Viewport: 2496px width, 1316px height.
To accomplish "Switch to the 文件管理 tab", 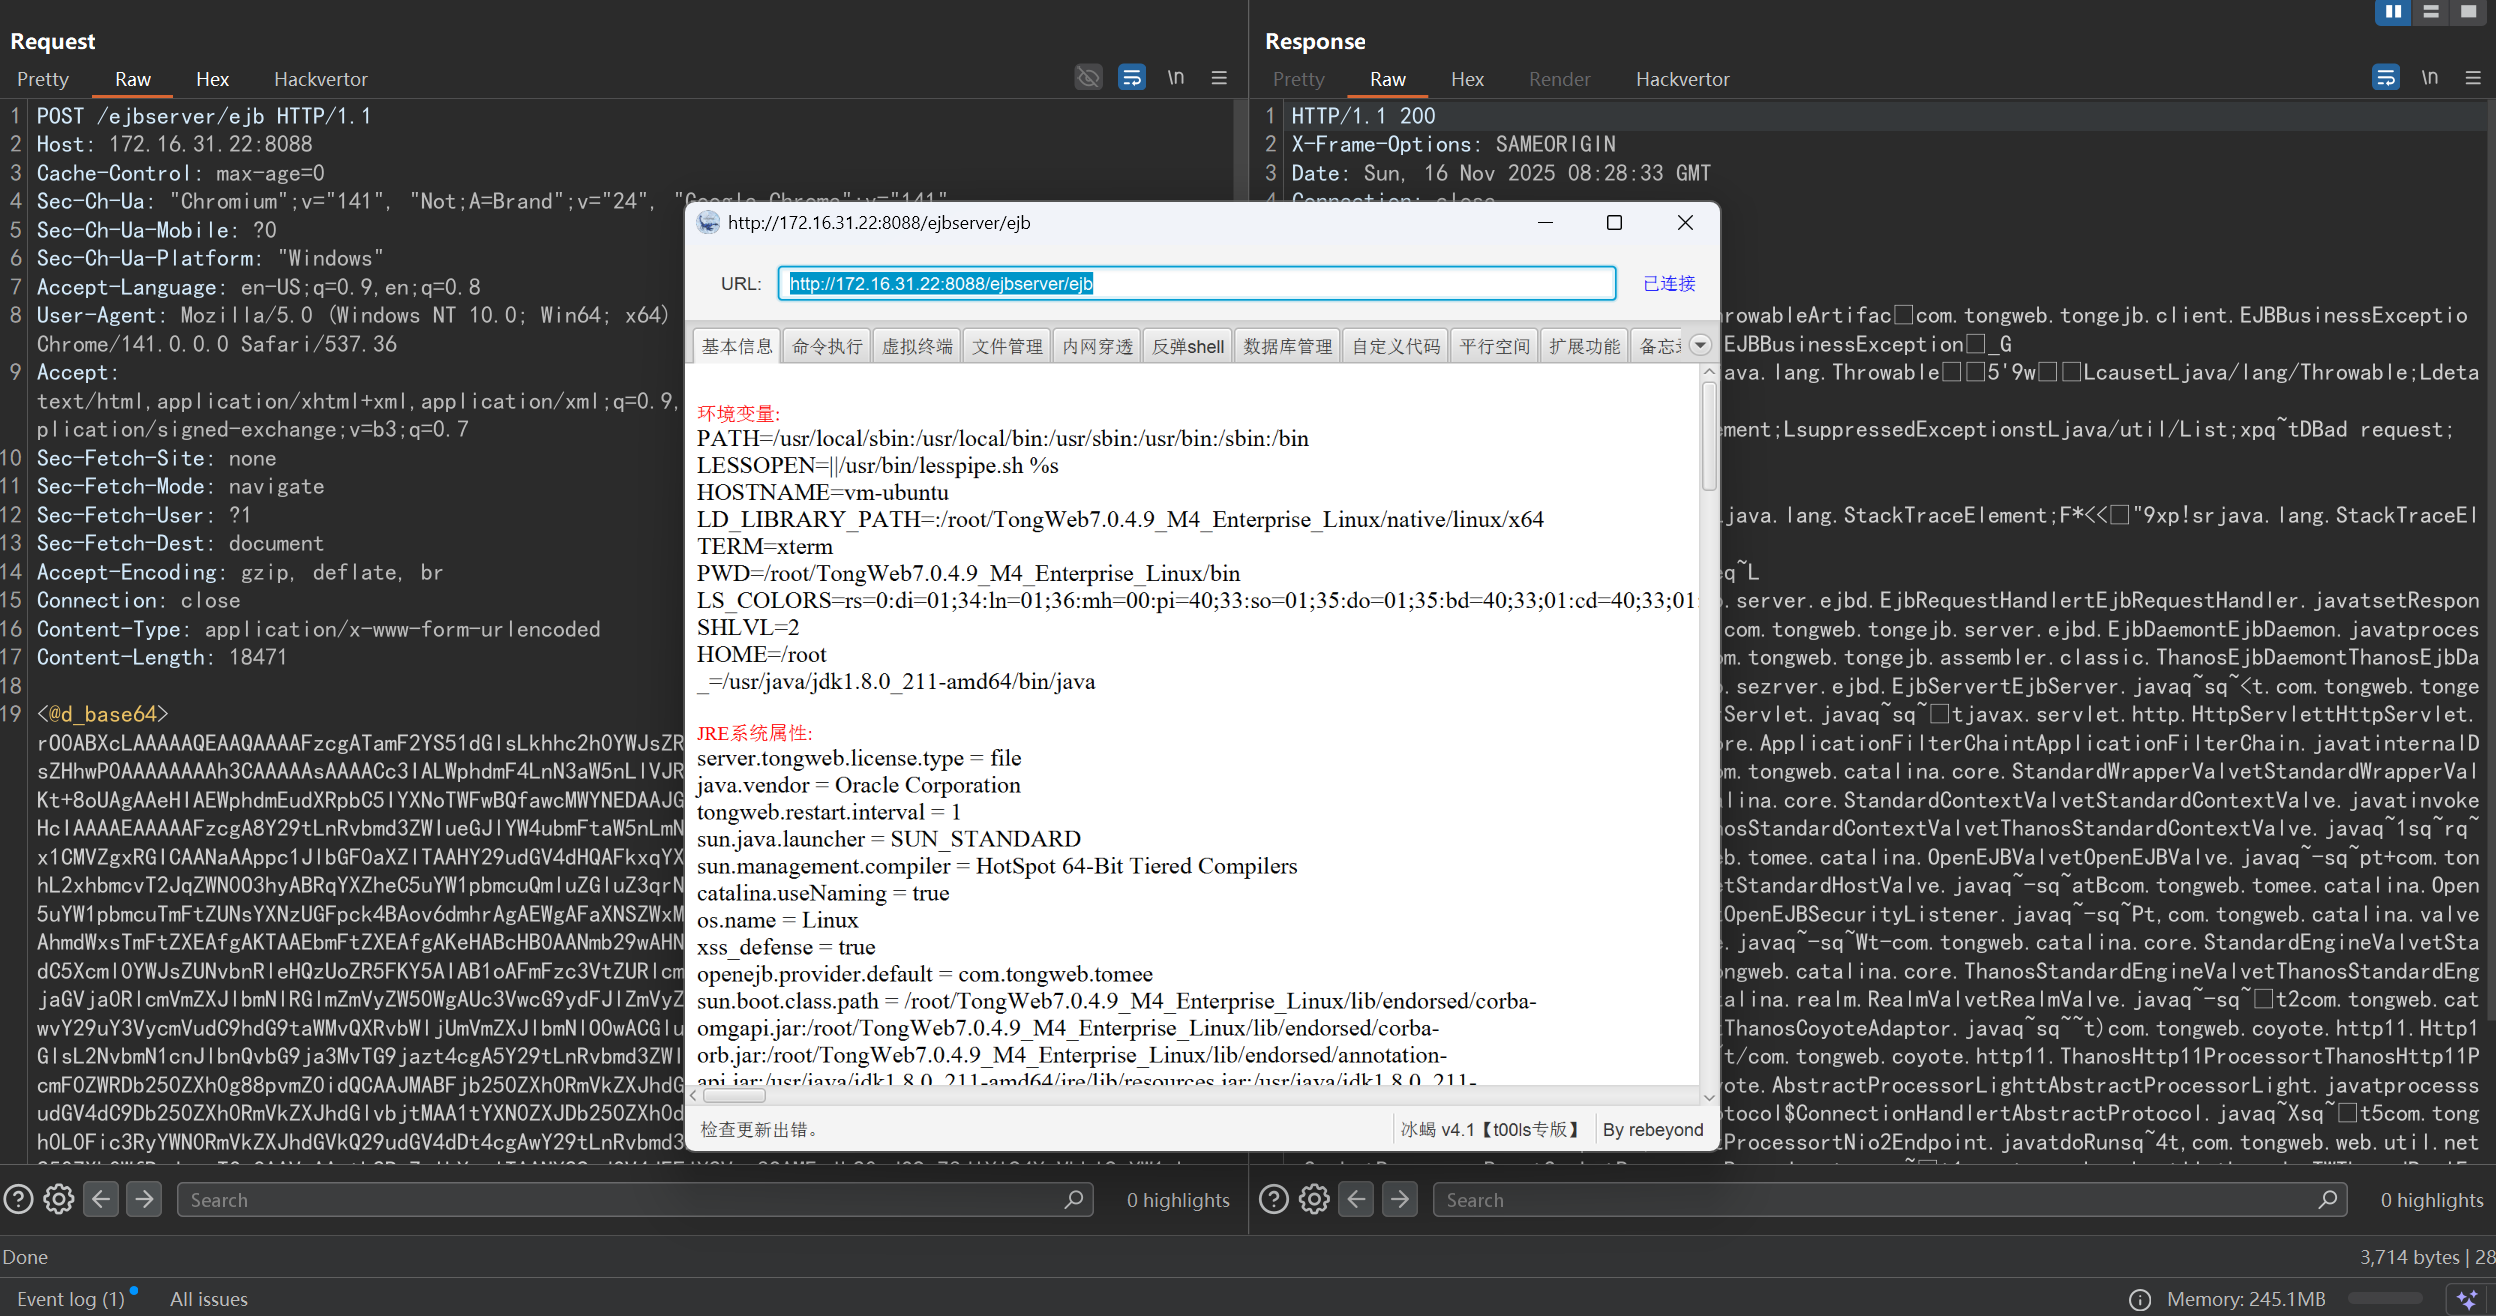I will click(1007, 346).
